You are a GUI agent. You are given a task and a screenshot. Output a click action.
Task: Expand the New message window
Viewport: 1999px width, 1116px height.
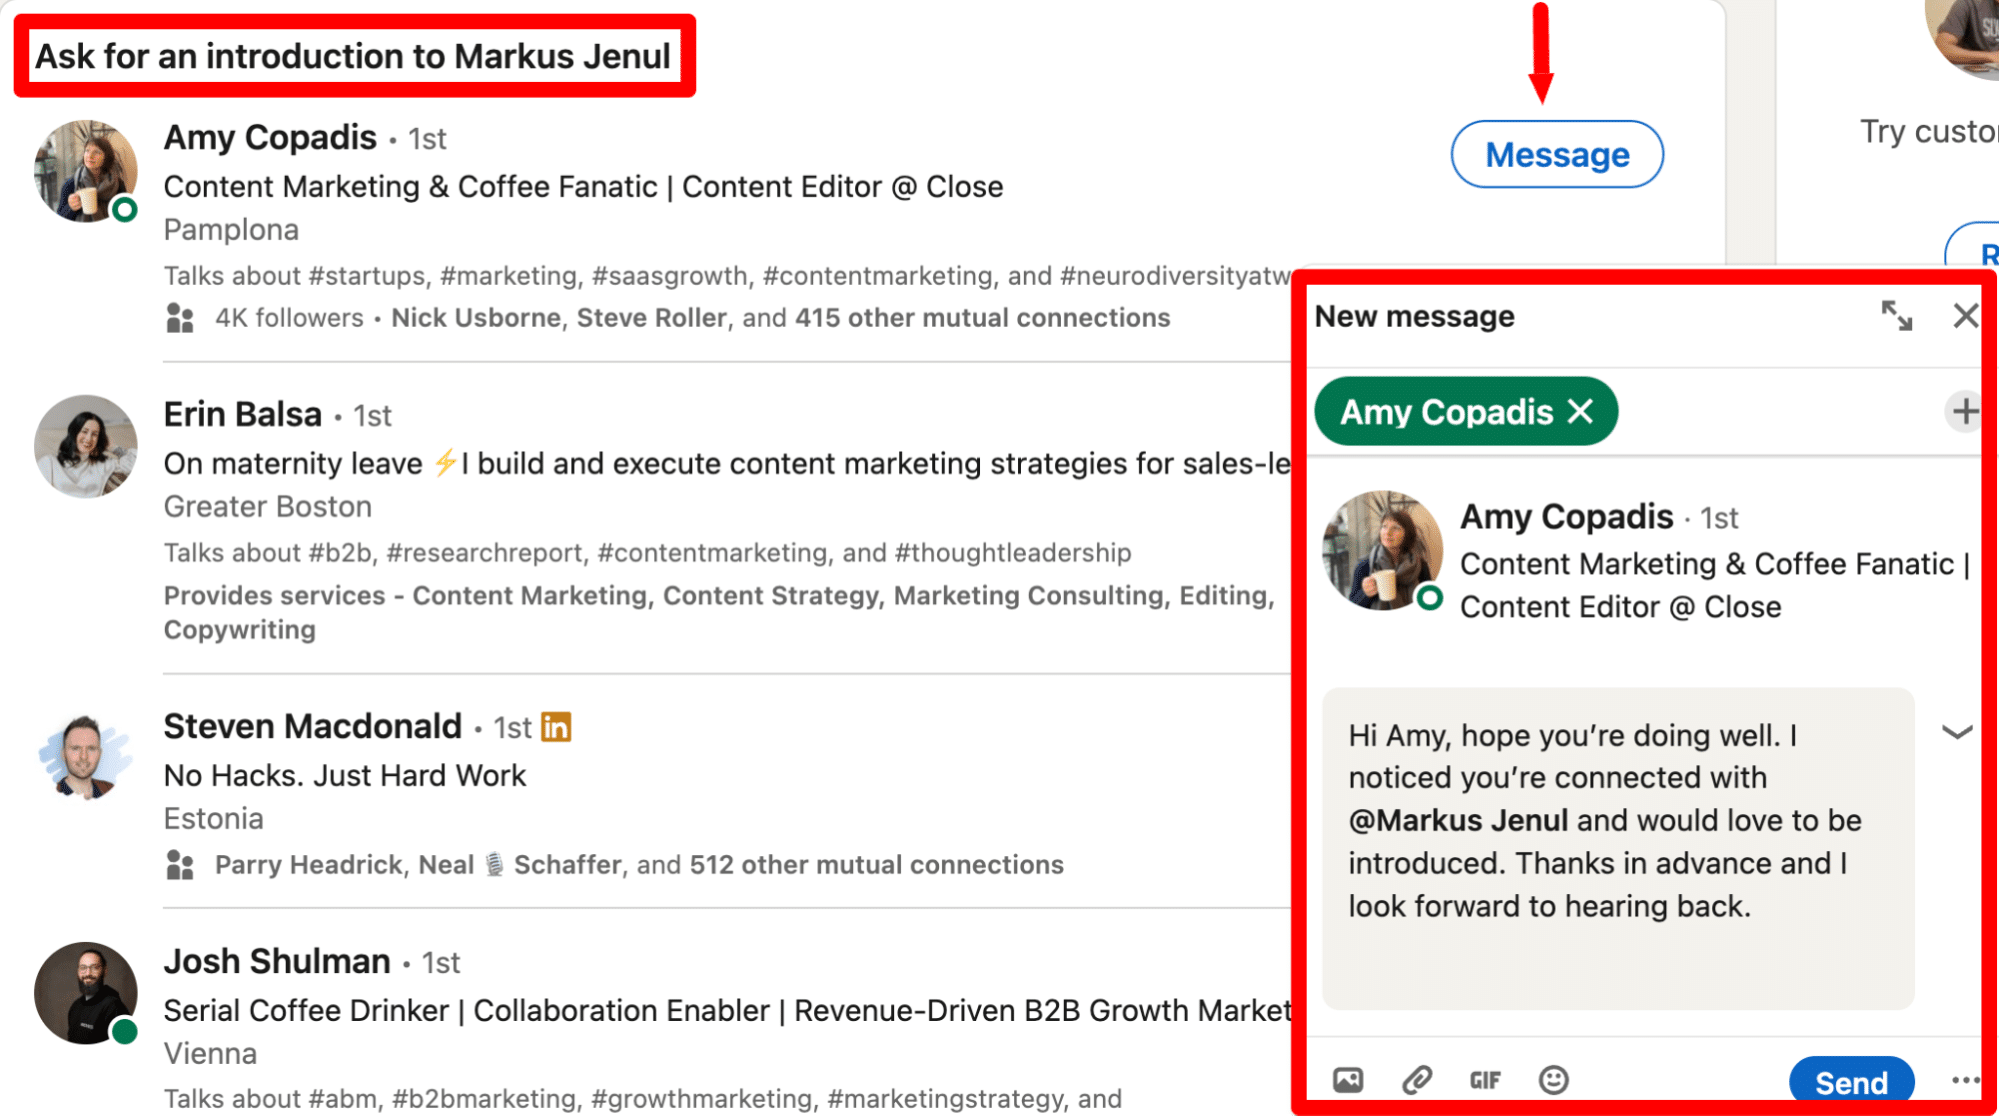point(1897,316)
